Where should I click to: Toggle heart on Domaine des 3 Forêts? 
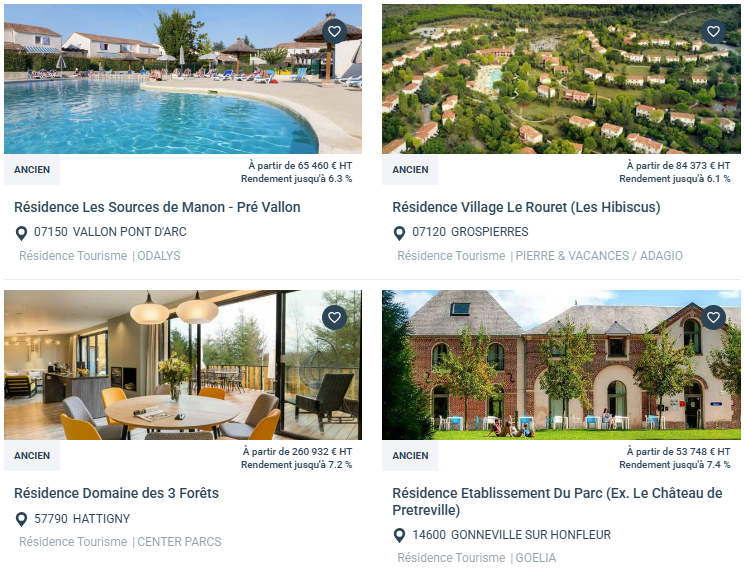[334, 317]
